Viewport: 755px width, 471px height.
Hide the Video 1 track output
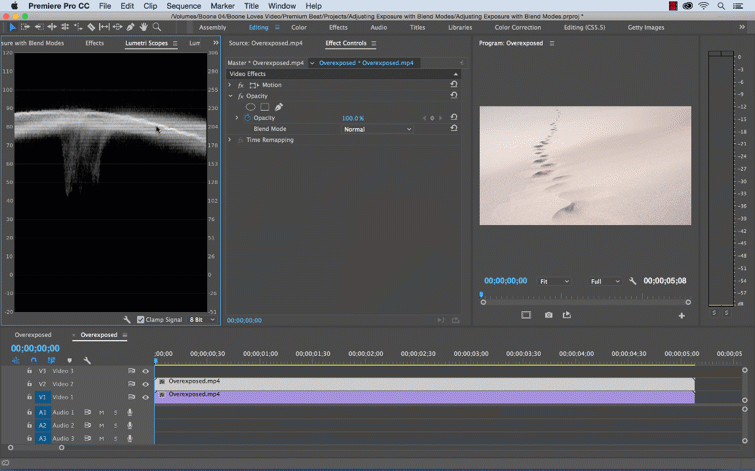(145, 397)
